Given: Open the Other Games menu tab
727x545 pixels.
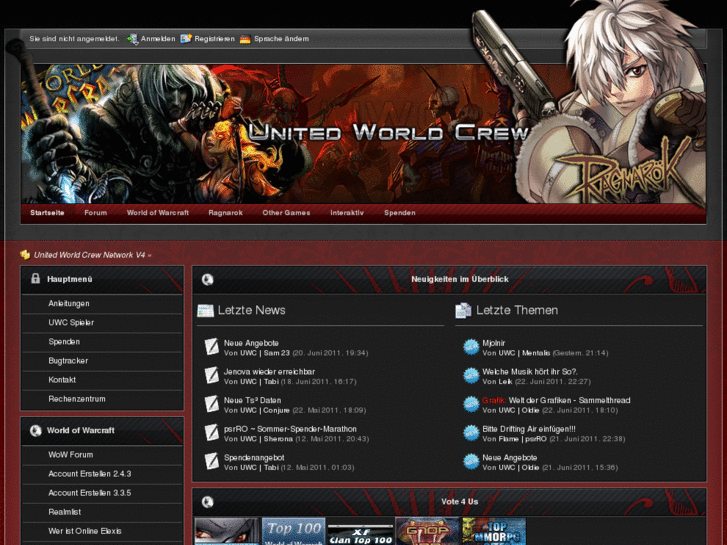Looking at the screenshot, I should (286, 213).
